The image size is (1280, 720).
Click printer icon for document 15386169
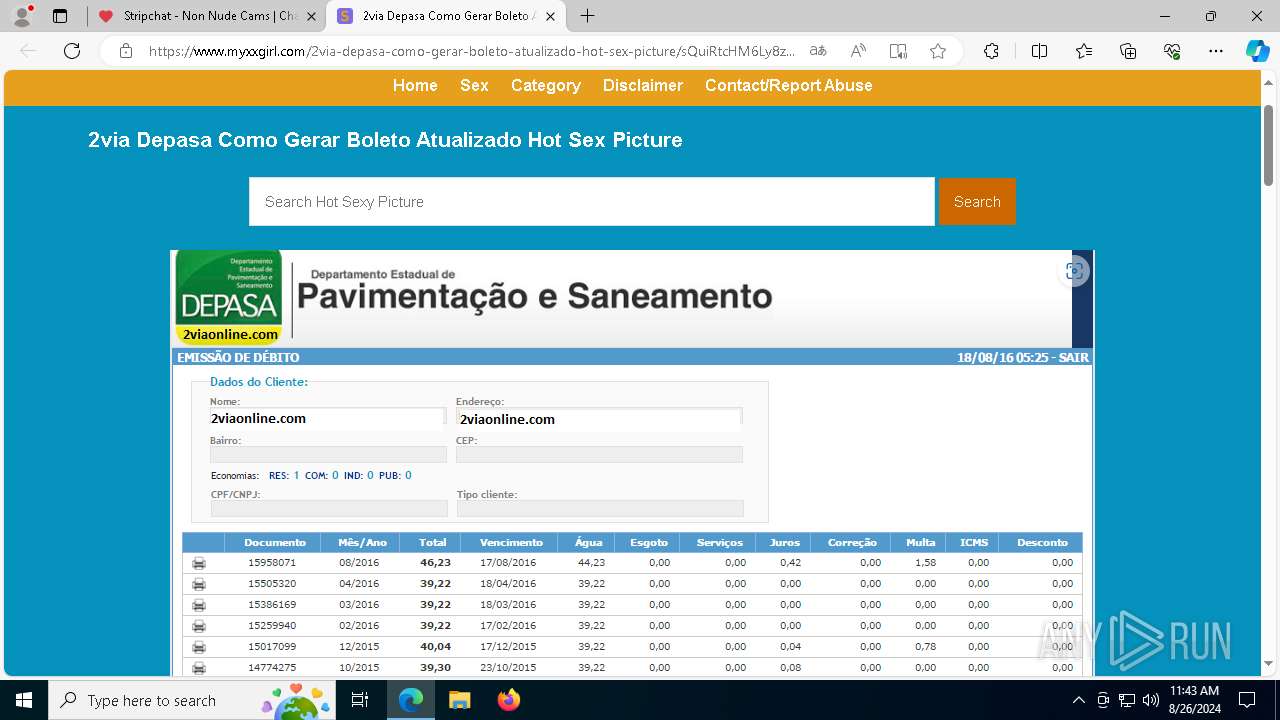[x=199, y=605]
